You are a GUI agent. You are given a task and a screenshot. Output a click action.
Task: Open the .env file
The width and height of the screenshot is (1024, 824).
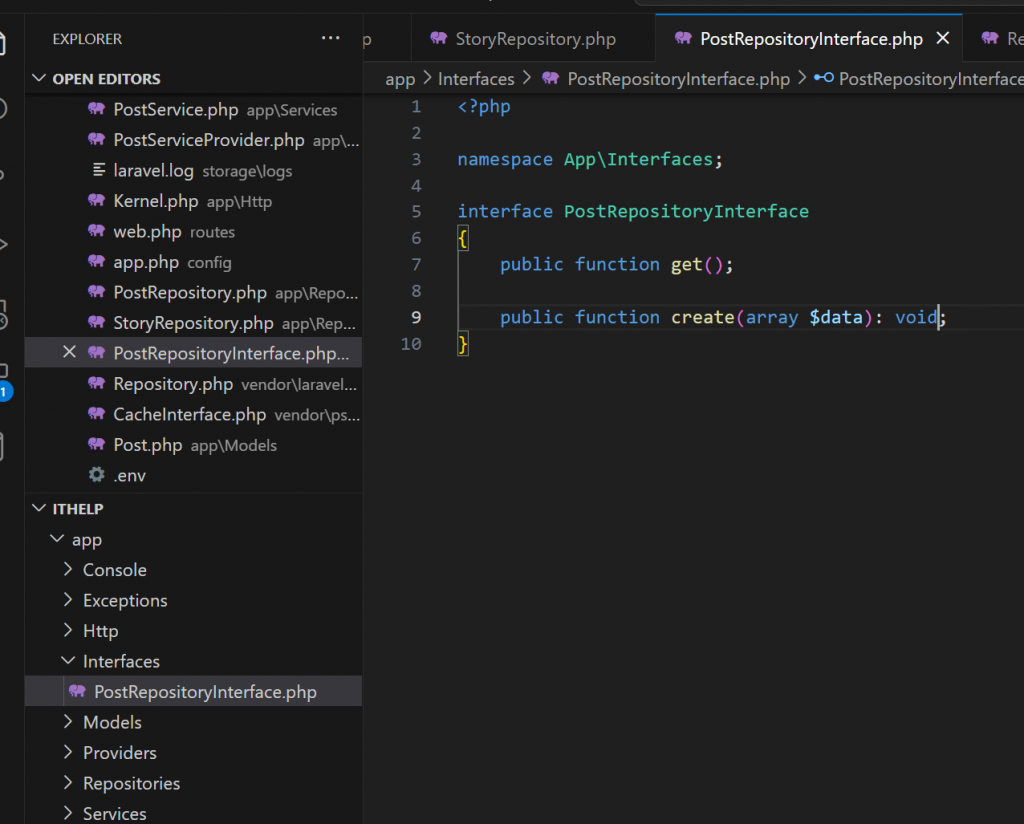tap(193, 475)
